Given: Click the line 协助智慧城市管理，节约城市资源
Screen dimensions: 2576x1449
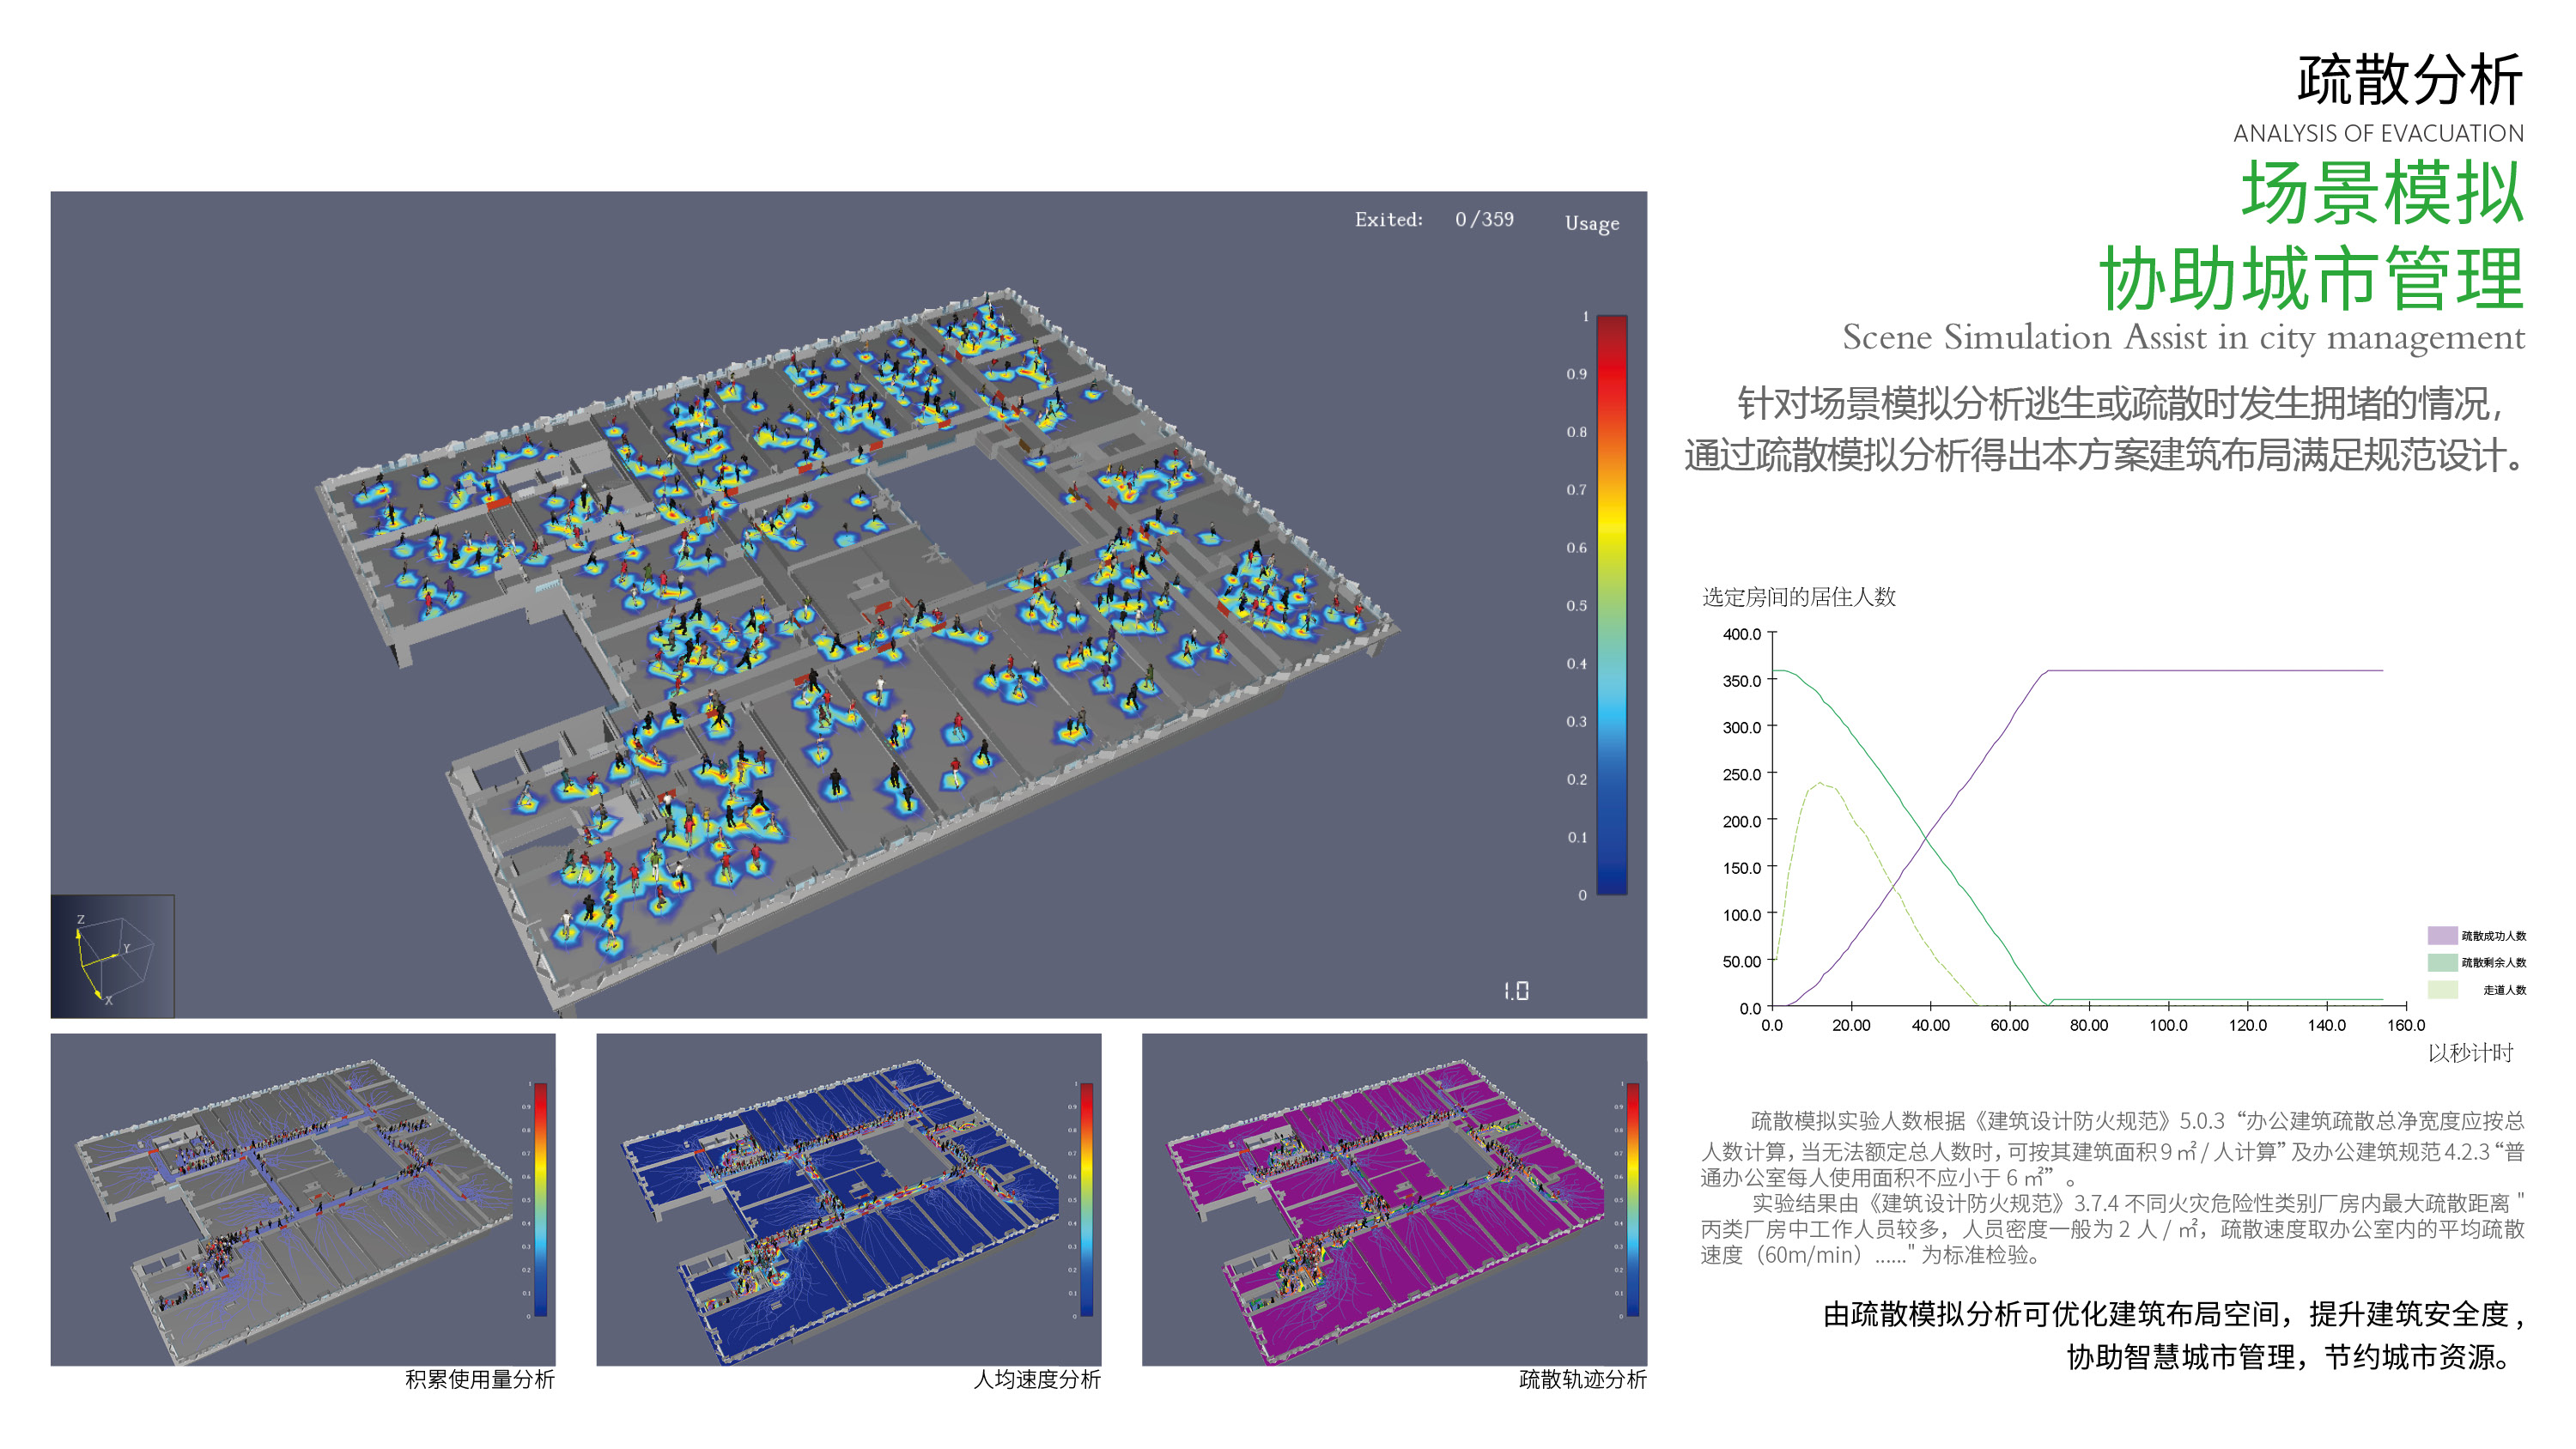Looking at the screenshot, I should point(2291,1357).
